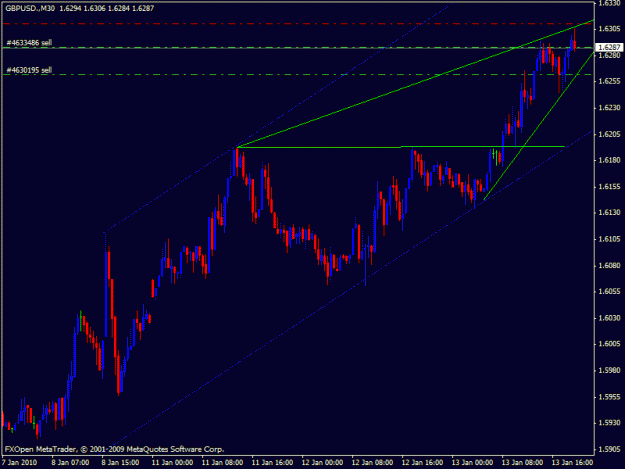Click the 13 Jan 08:00 time label
625x469 pixels.
[x=522, y=463]
